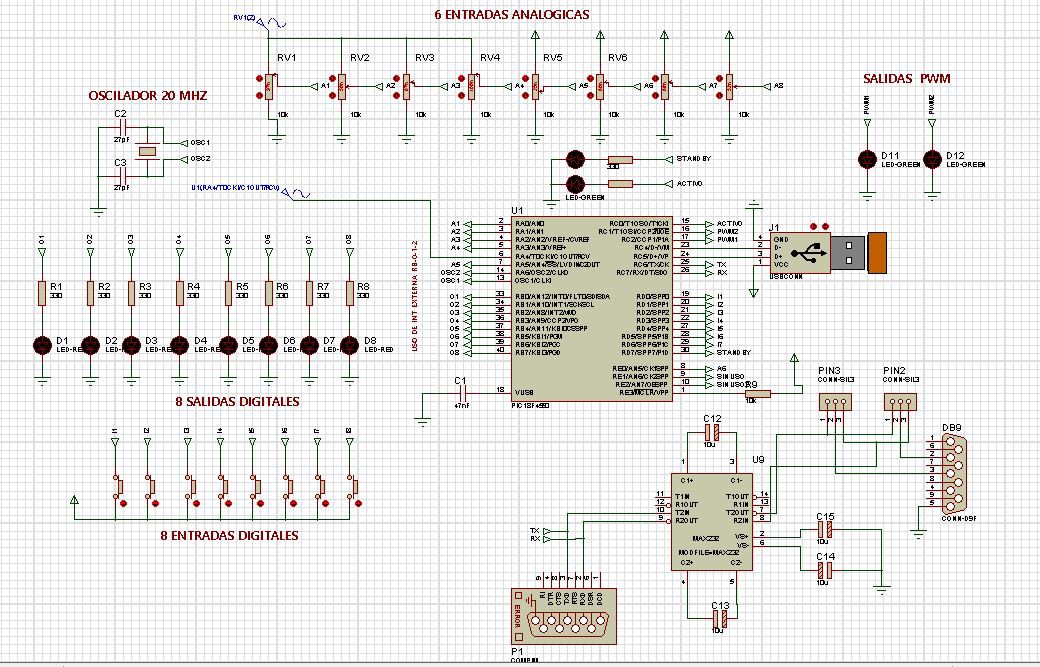Toggle the I7 digital input switch
Viewport: 1040px width, 667px height.
[x=319, y=489]
